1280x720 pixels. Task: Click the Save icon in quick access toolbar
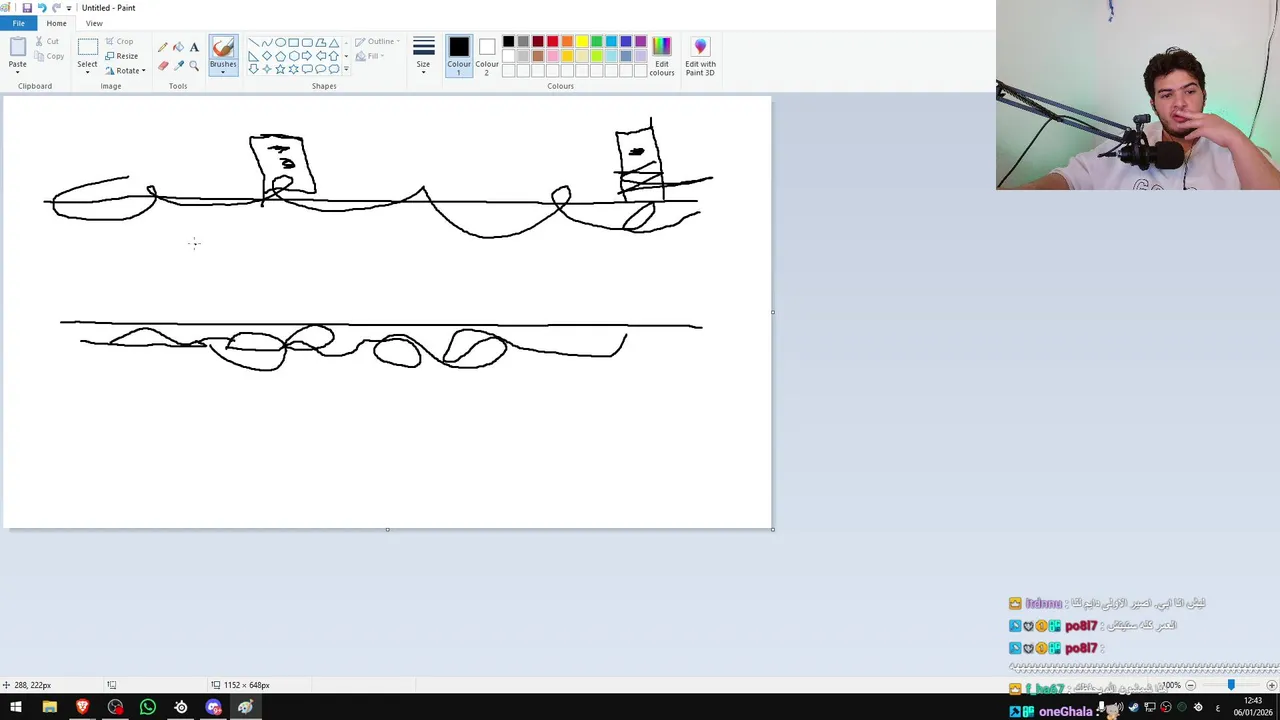coord(27,8)
